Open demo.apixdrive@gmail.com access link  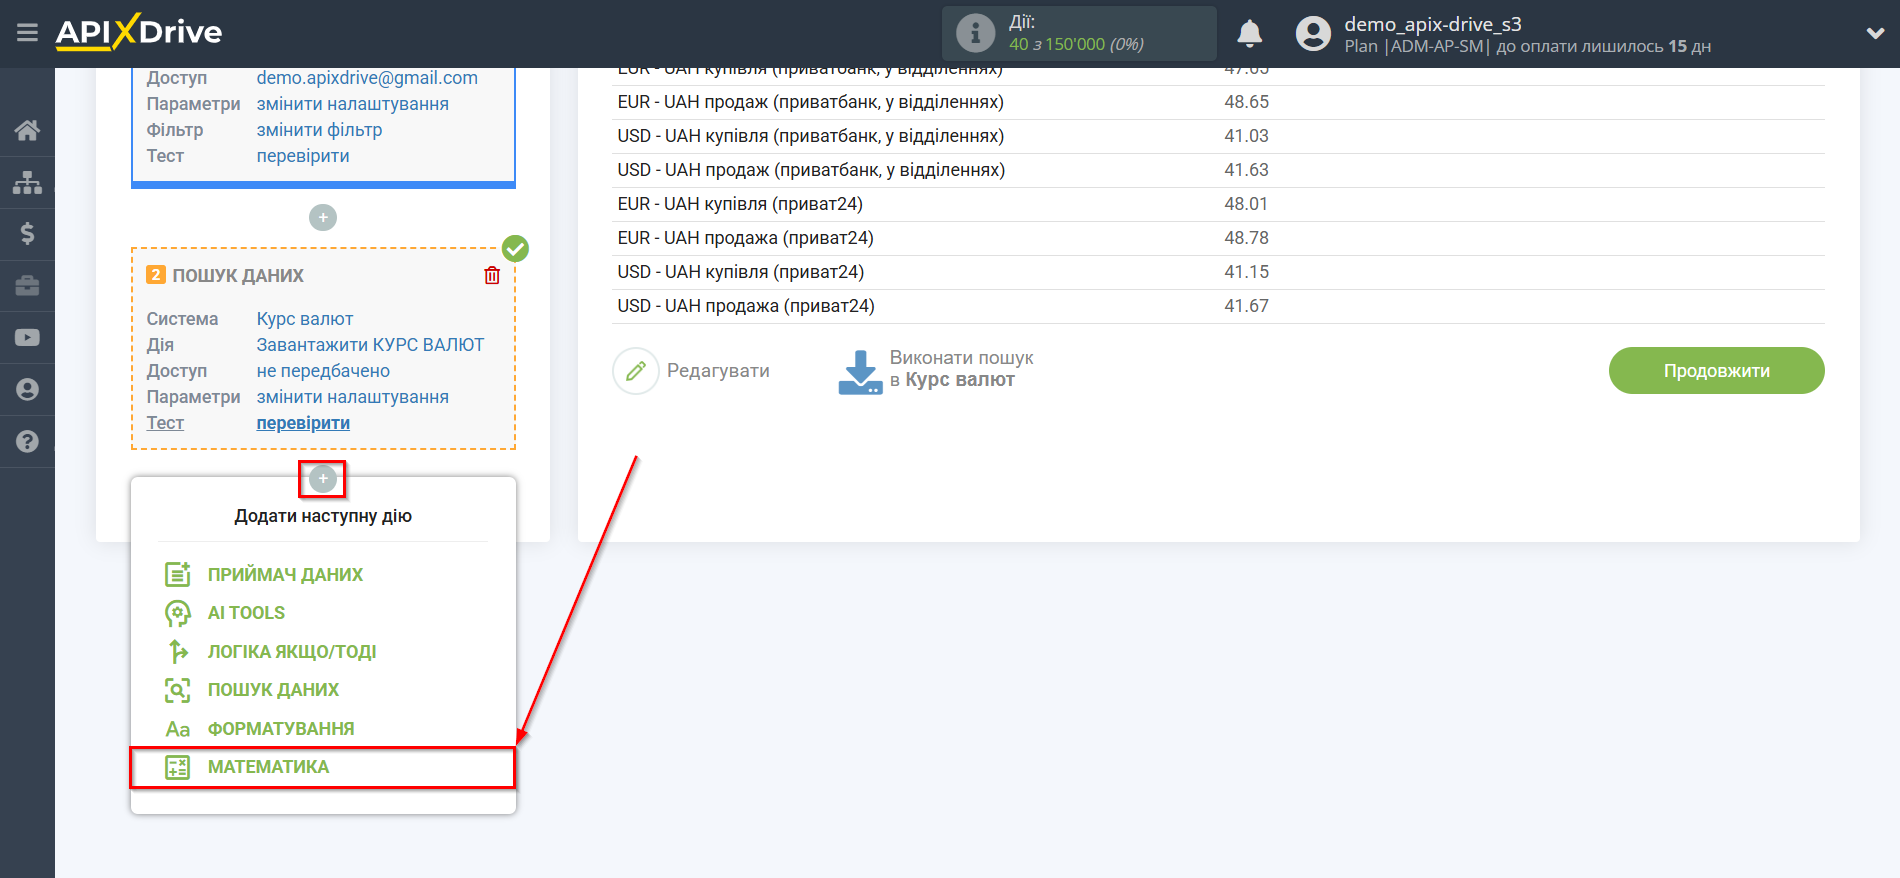[x=367, y=78]
